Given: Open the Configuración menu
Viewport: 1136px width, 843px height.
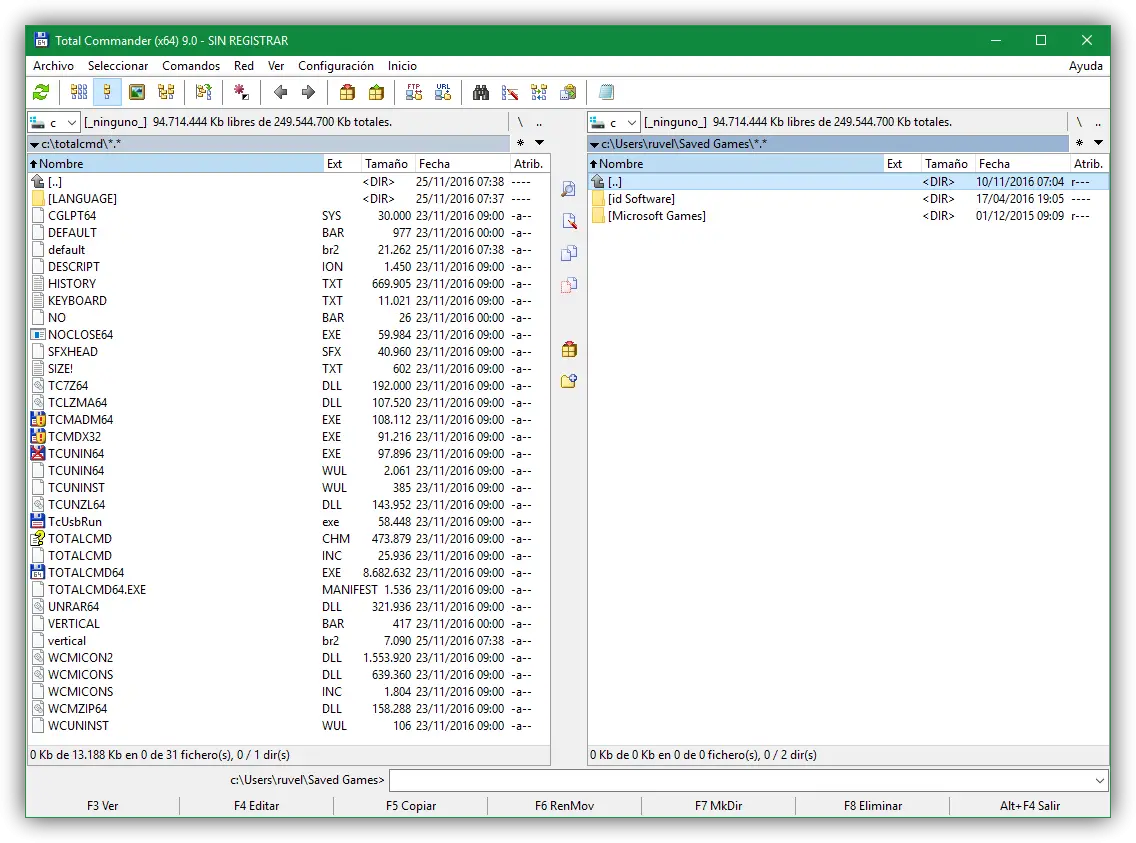Looking at the screenshot, I should click(x=336, y=66).
